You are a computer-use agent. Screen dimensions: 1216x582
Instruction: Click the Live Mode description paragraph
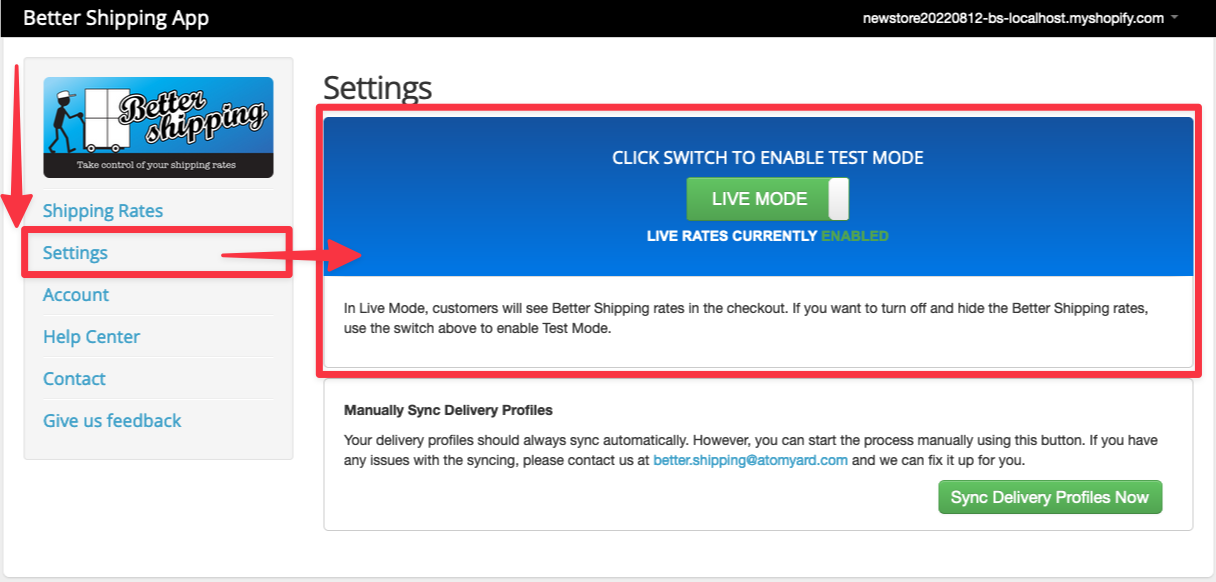[x=745, y=318]
